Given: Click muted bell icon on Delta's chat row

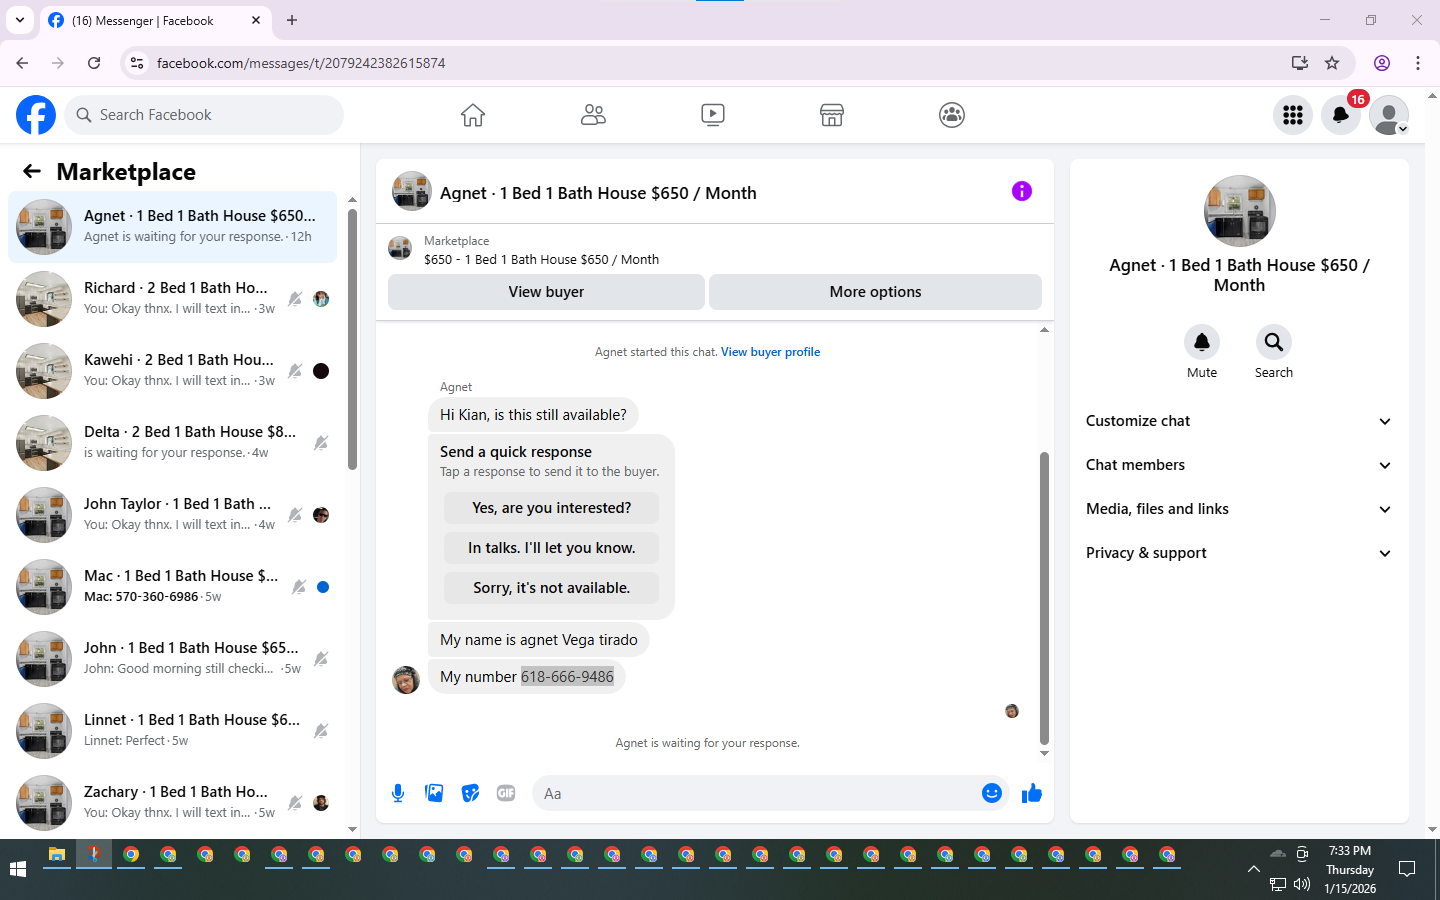Looking at the screenshot, I should [x=321, y=443].
